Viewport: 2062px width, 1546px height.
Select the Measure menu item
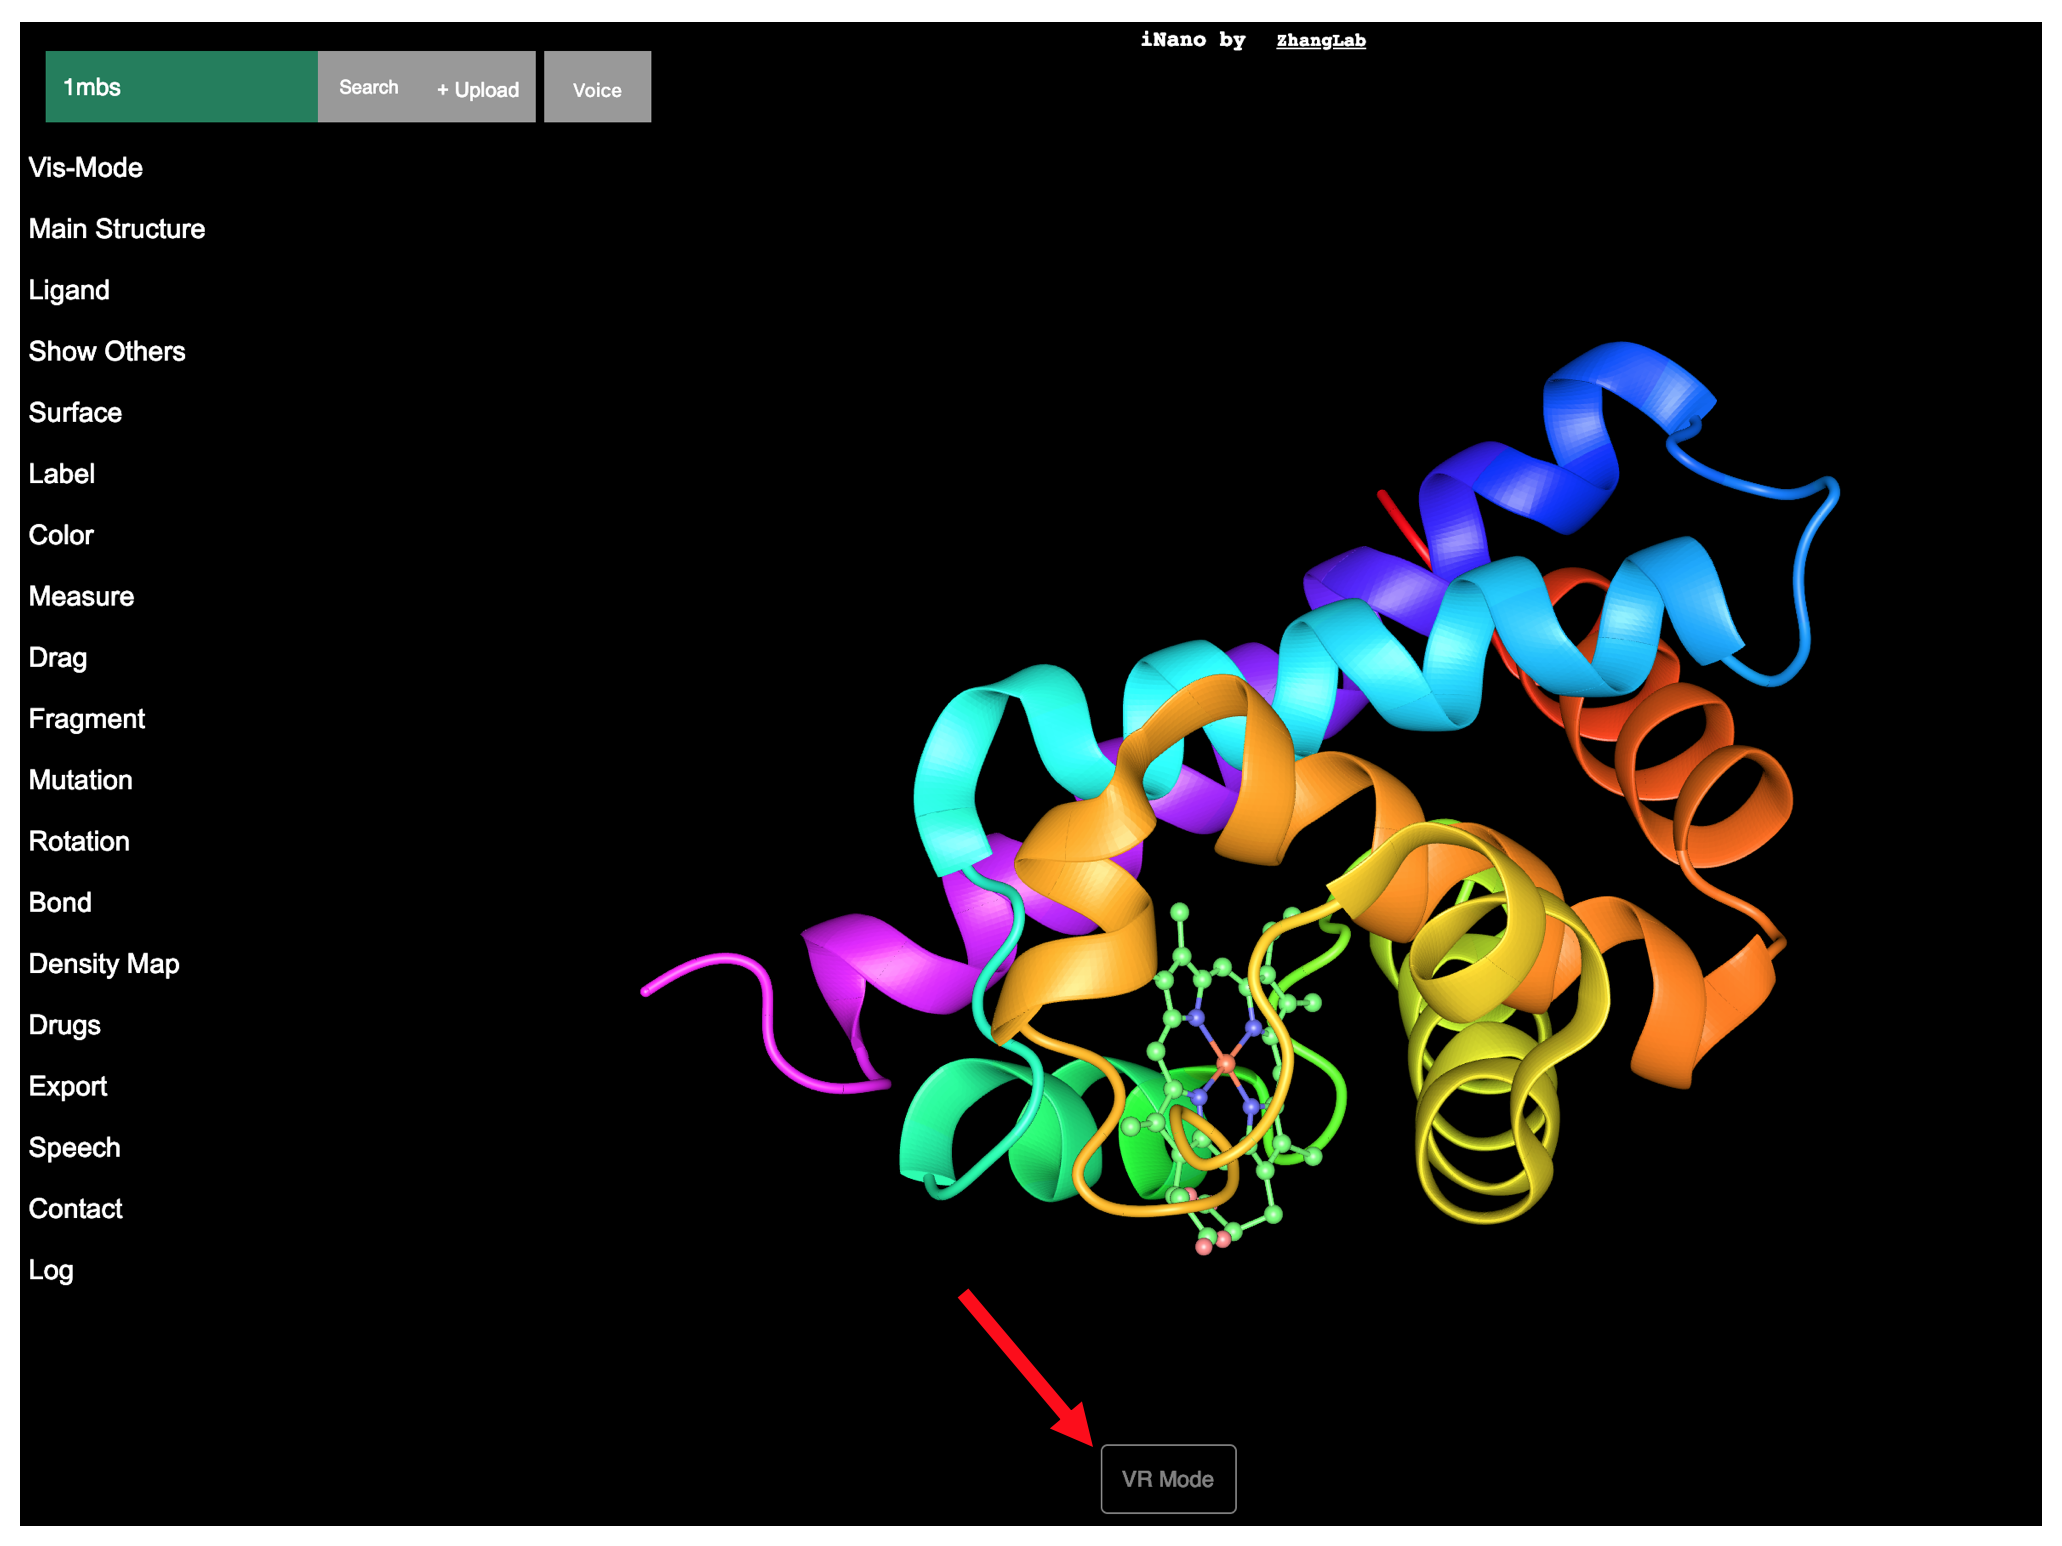pyautogui.click(x=81, y=596)
